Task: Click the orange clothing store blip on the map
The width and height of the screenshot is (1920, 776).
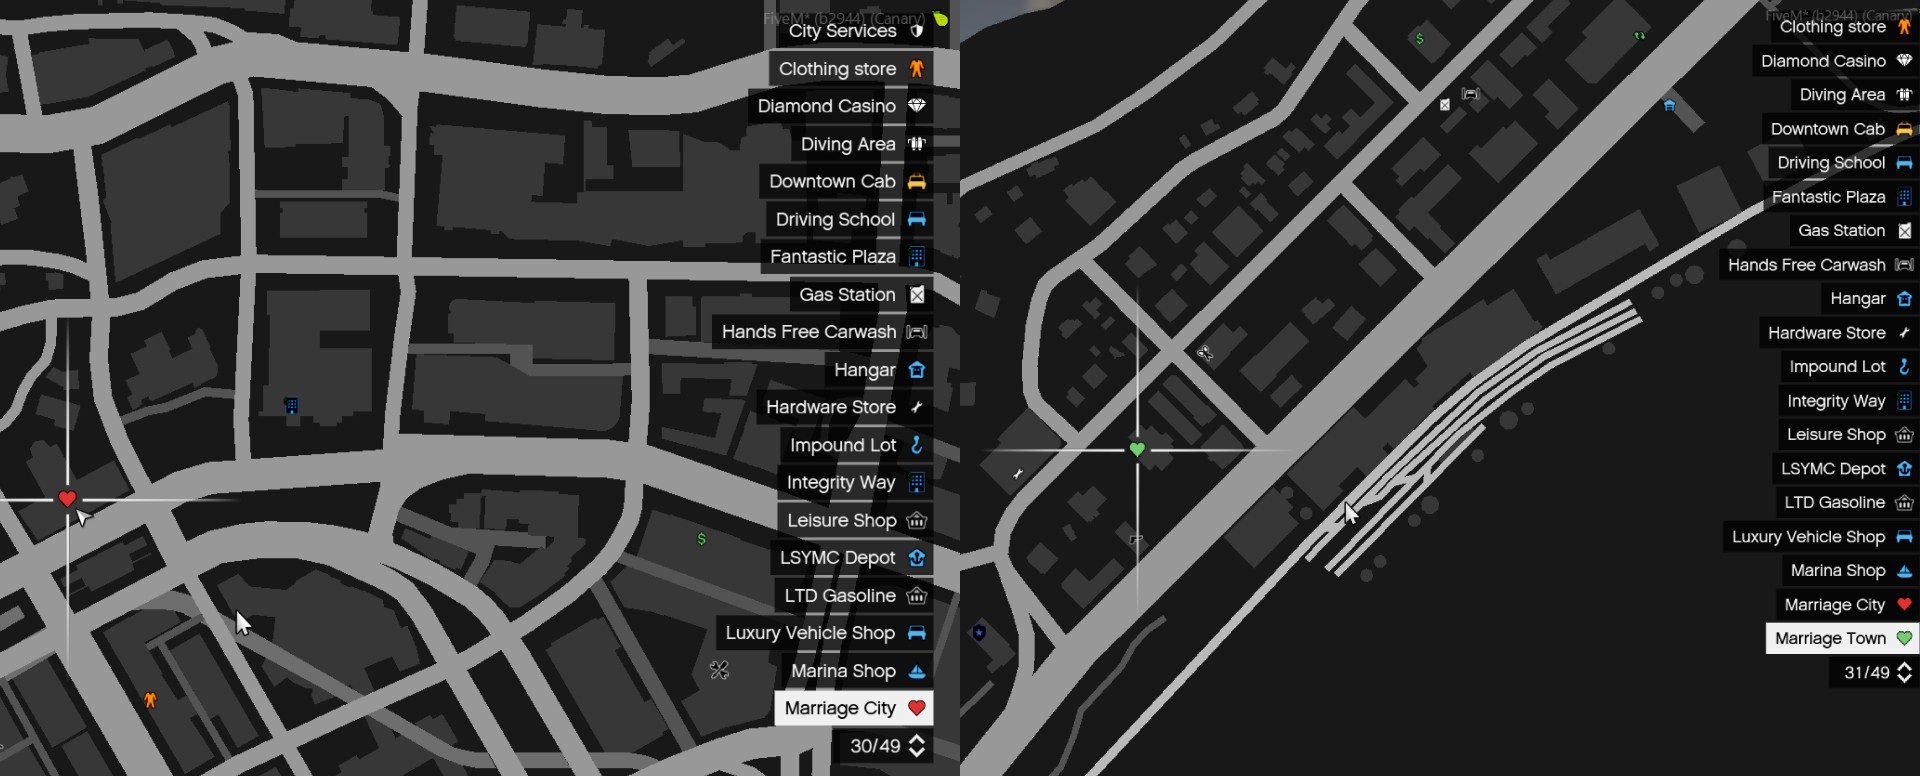Action: pyautogui.click(x=150, y=700)
